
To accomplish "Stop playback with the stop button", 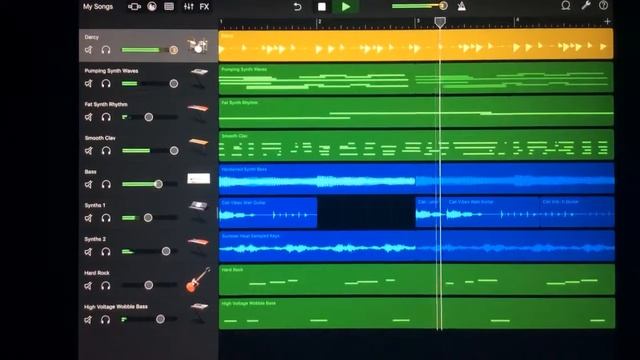I will point(322,7).
